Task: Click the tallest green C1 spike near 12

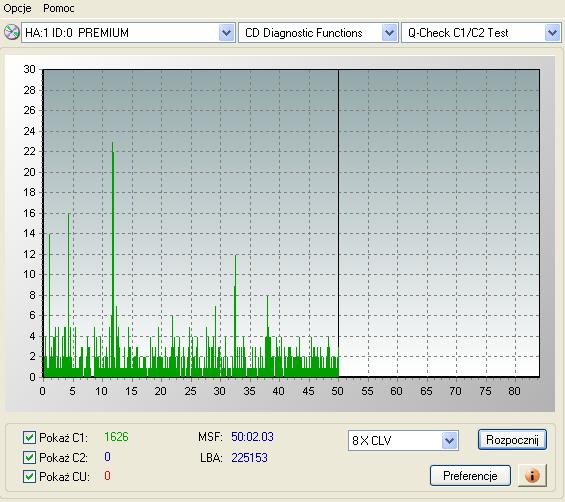Action: click(113, 259)
